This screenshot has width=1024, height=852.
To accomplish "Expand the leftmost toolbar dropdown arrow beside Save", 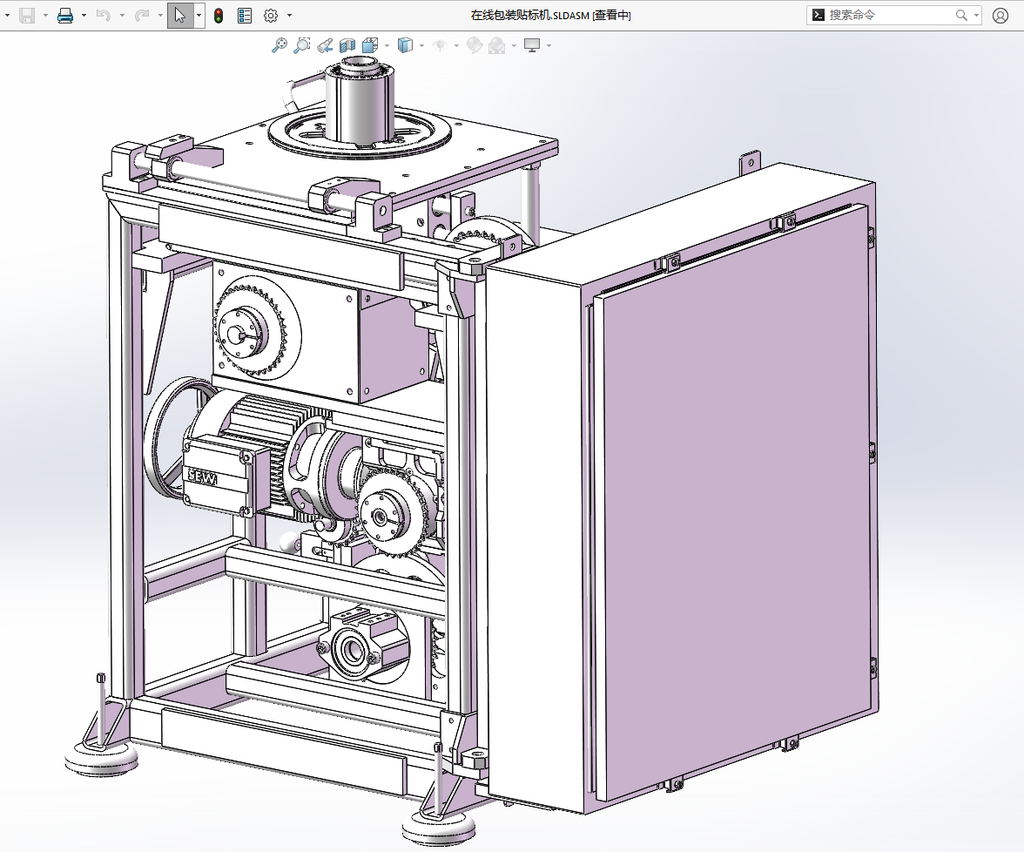I will (8, 15).
